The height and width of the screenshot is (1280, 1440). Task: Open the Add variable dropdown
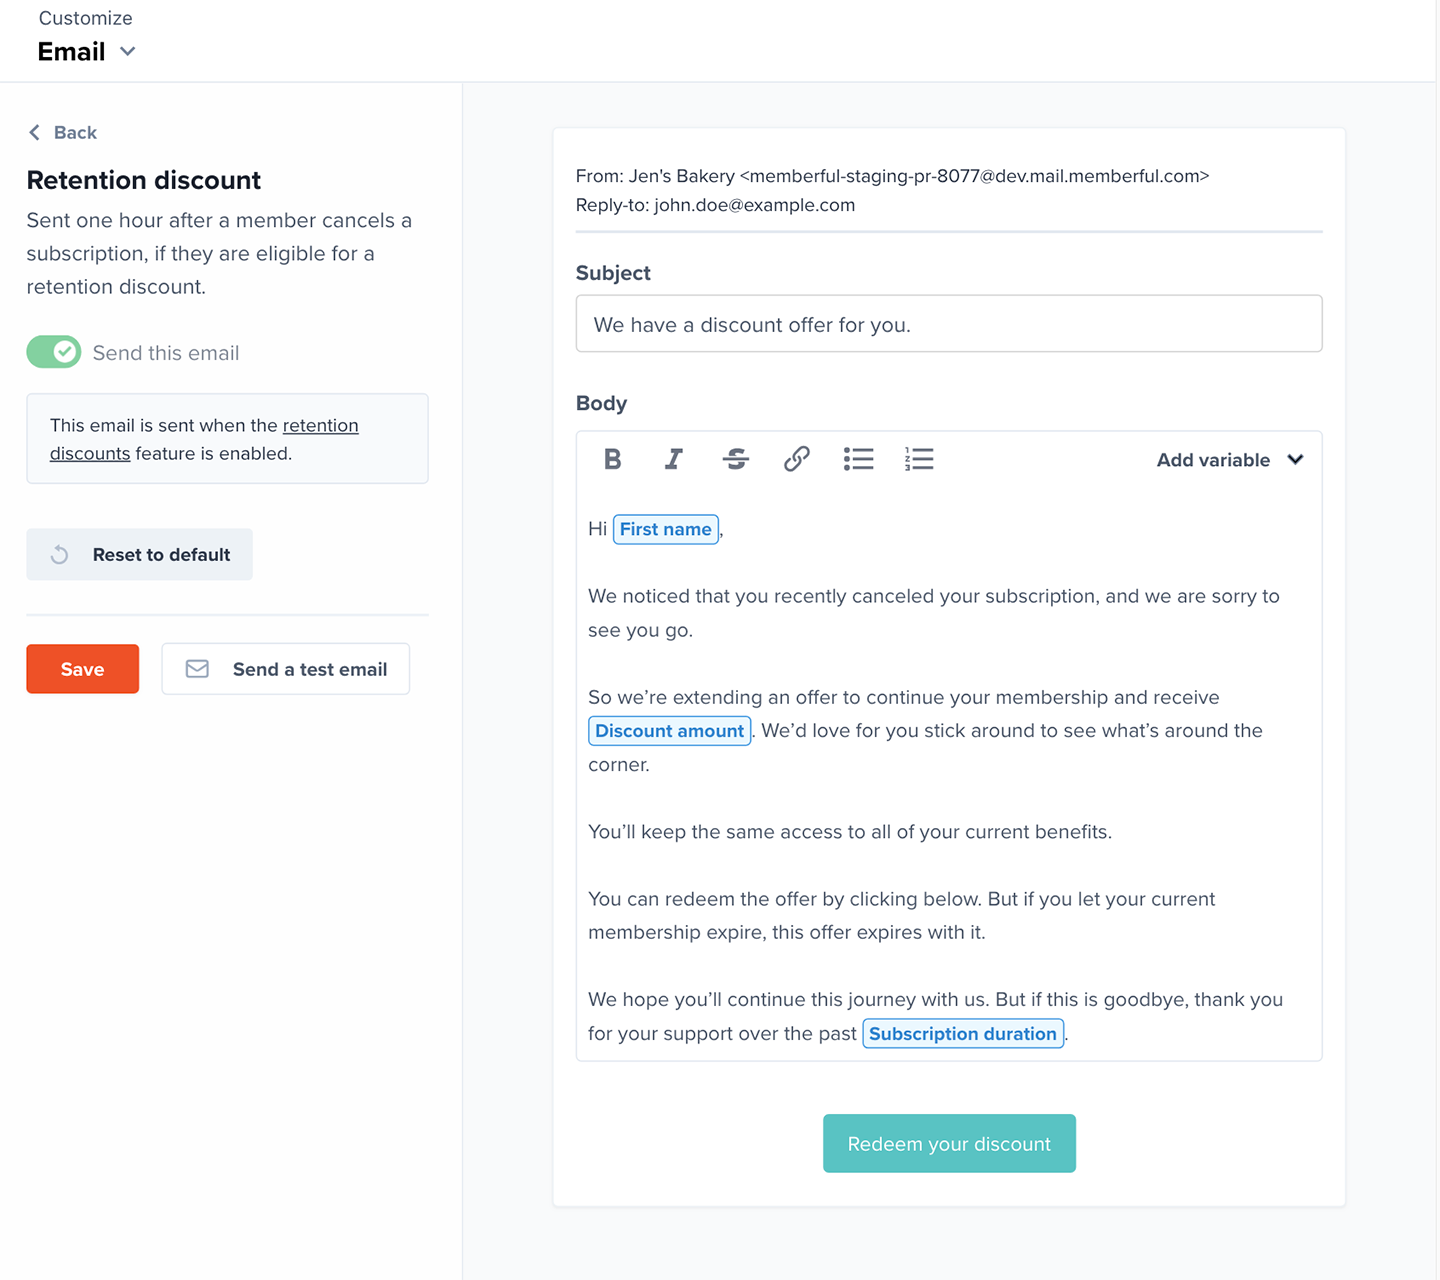pyautogui.click(x=1230, y=460)
